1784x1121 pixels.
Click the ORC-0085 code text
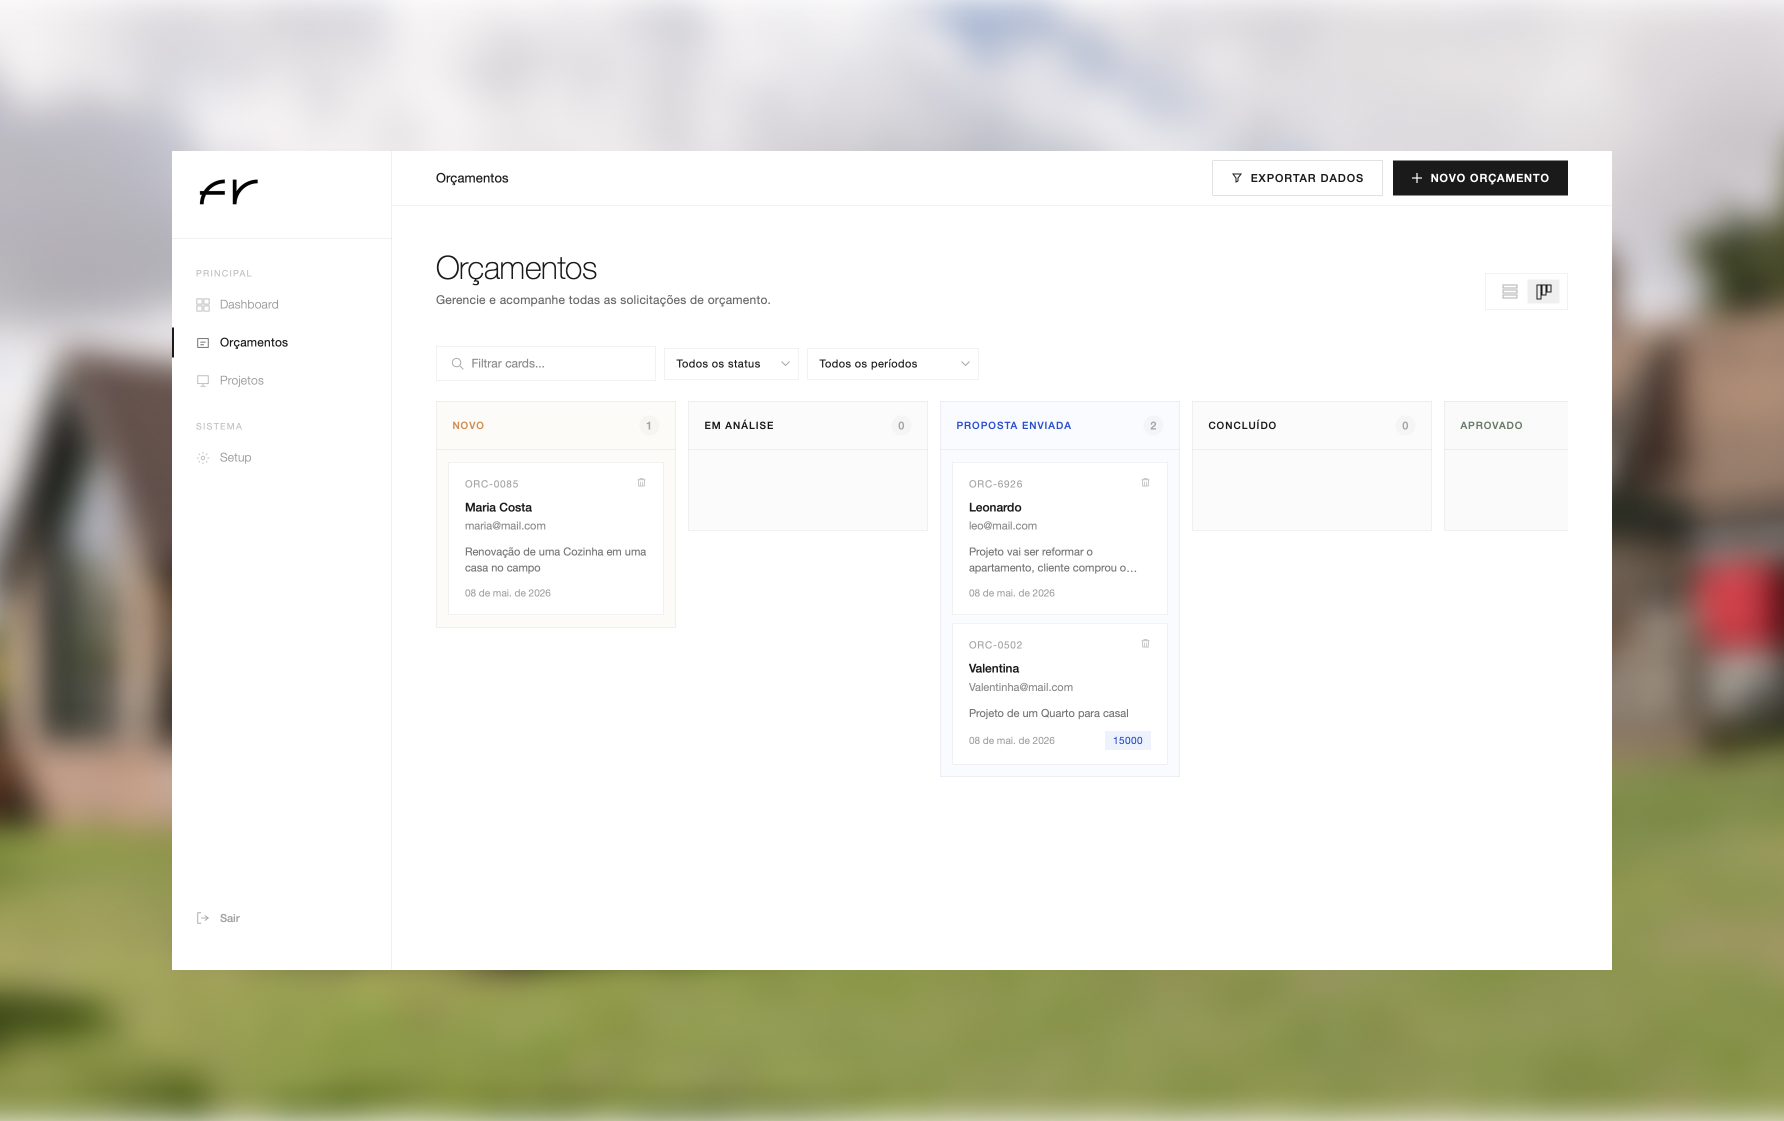492,484
